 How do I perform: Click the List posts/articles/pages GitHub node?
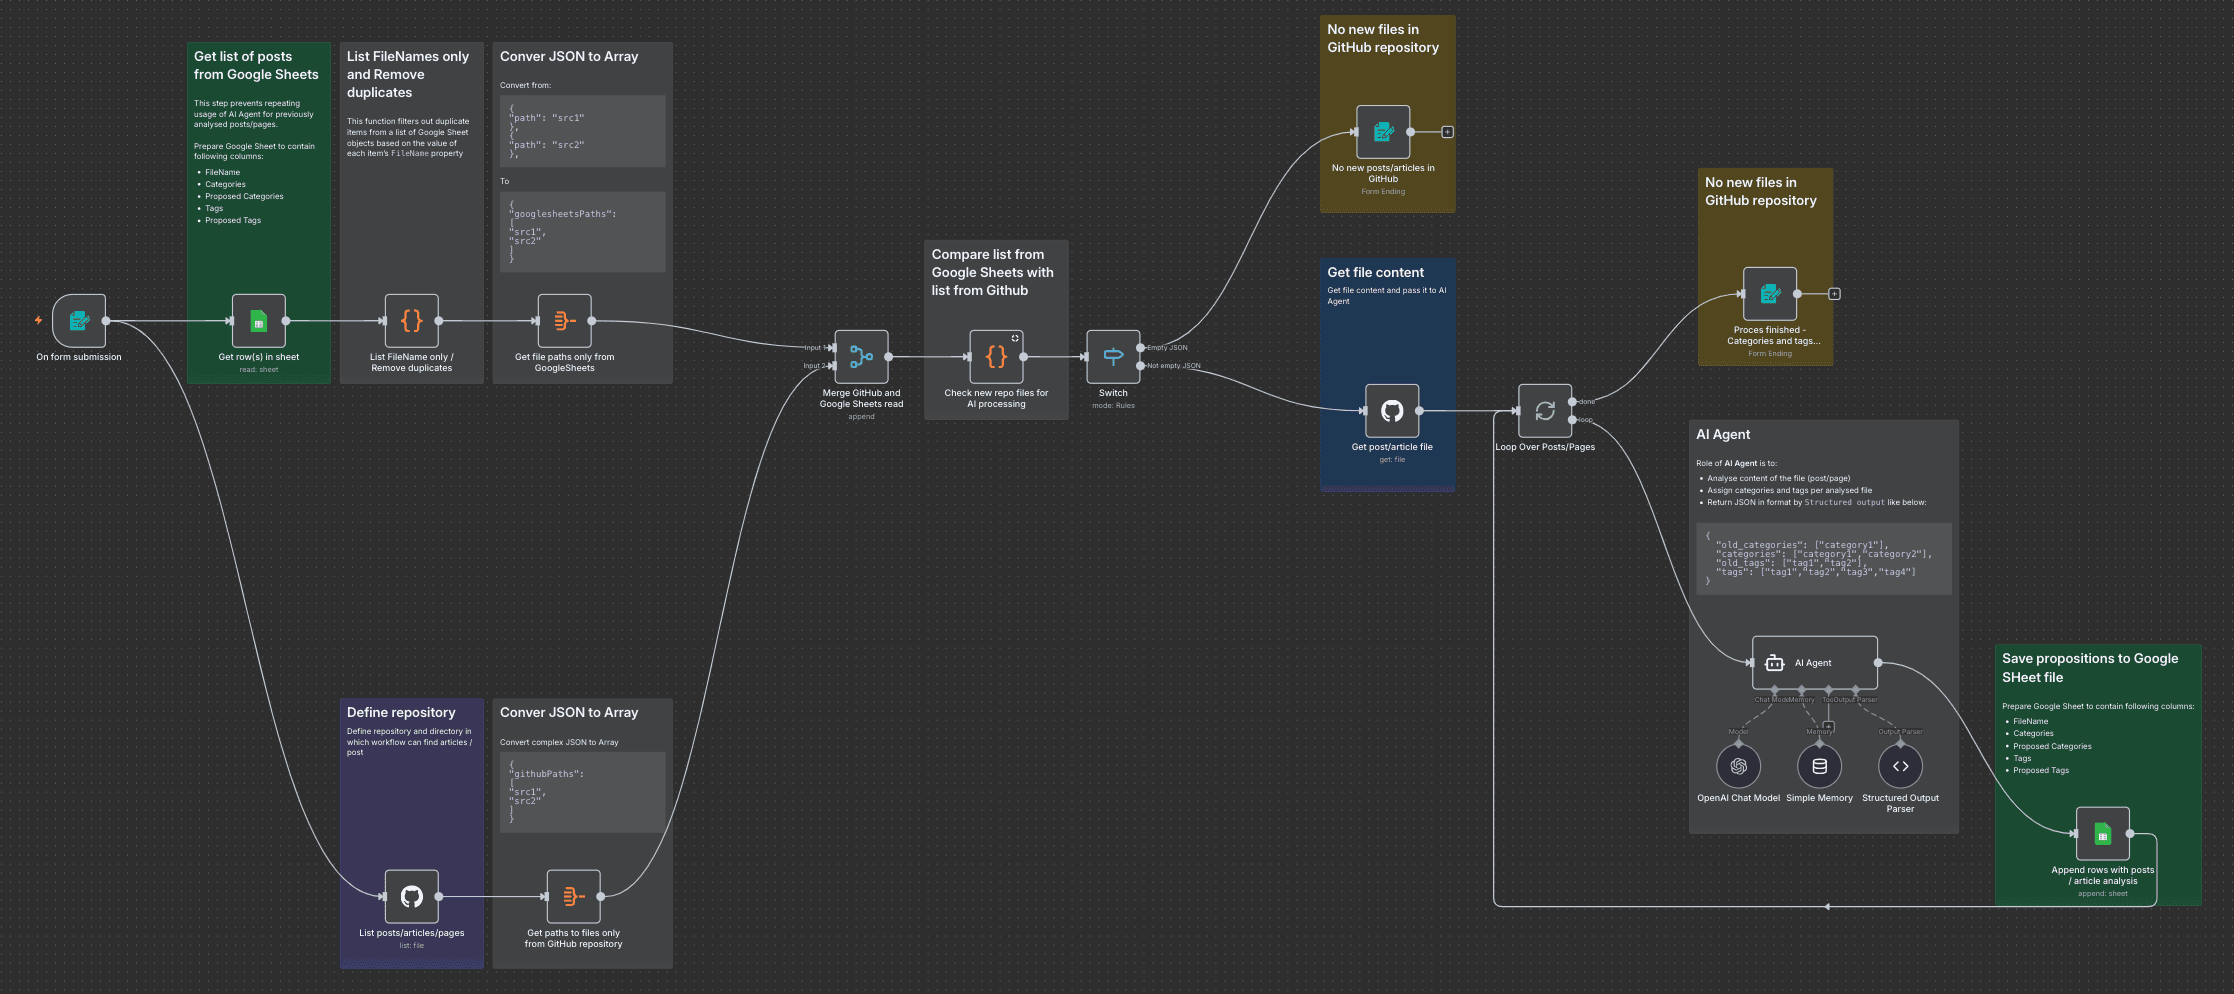pos(412,897)
